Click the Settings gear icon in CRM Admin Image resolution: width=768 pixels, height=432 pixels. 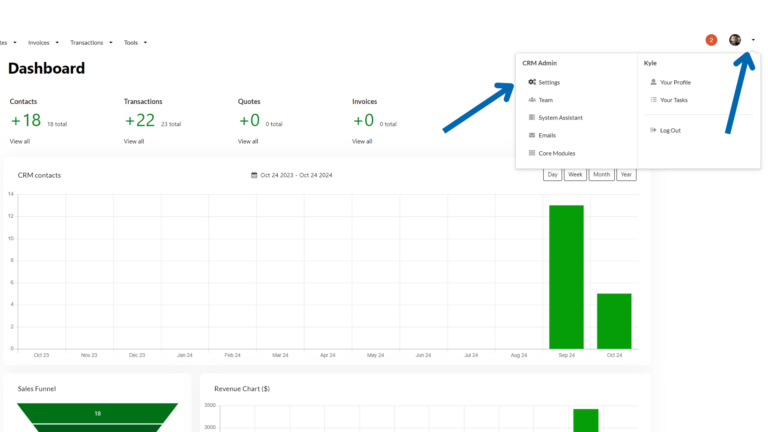[532, 82]
